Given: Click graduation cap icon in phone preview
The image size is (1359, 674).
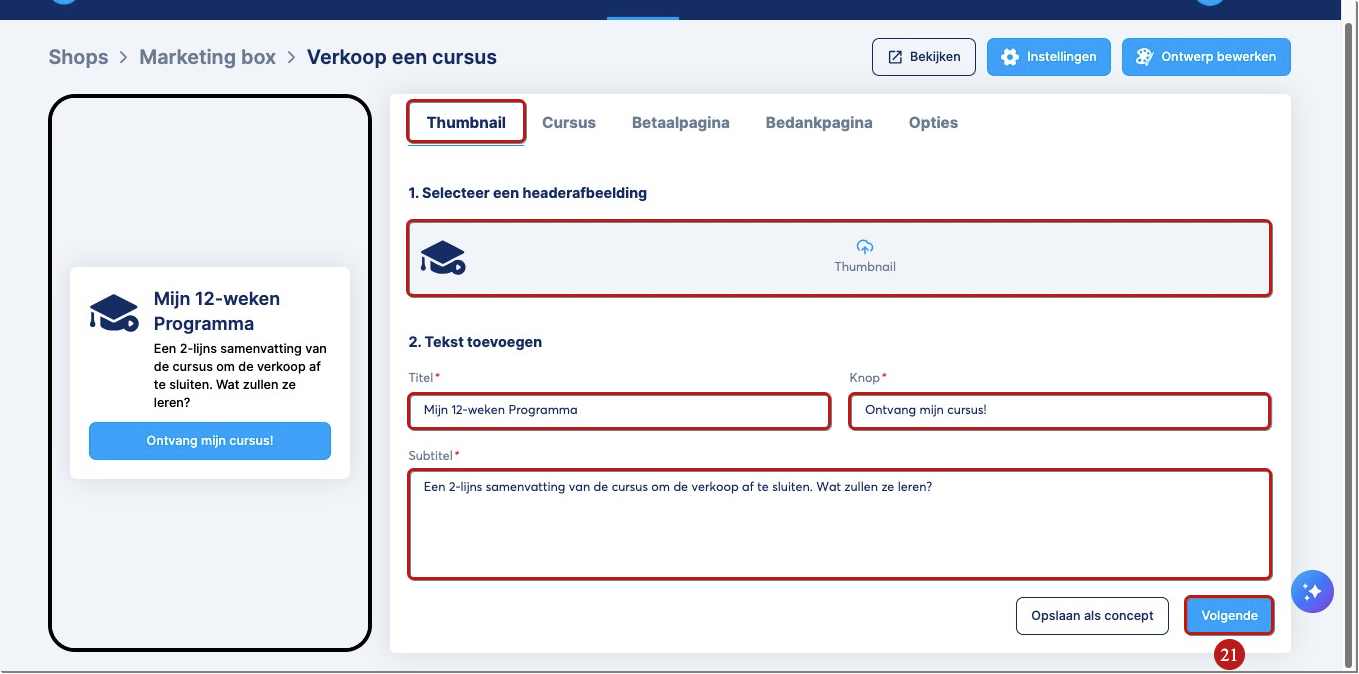Looking at the screenshot, I should click(114, 312).
